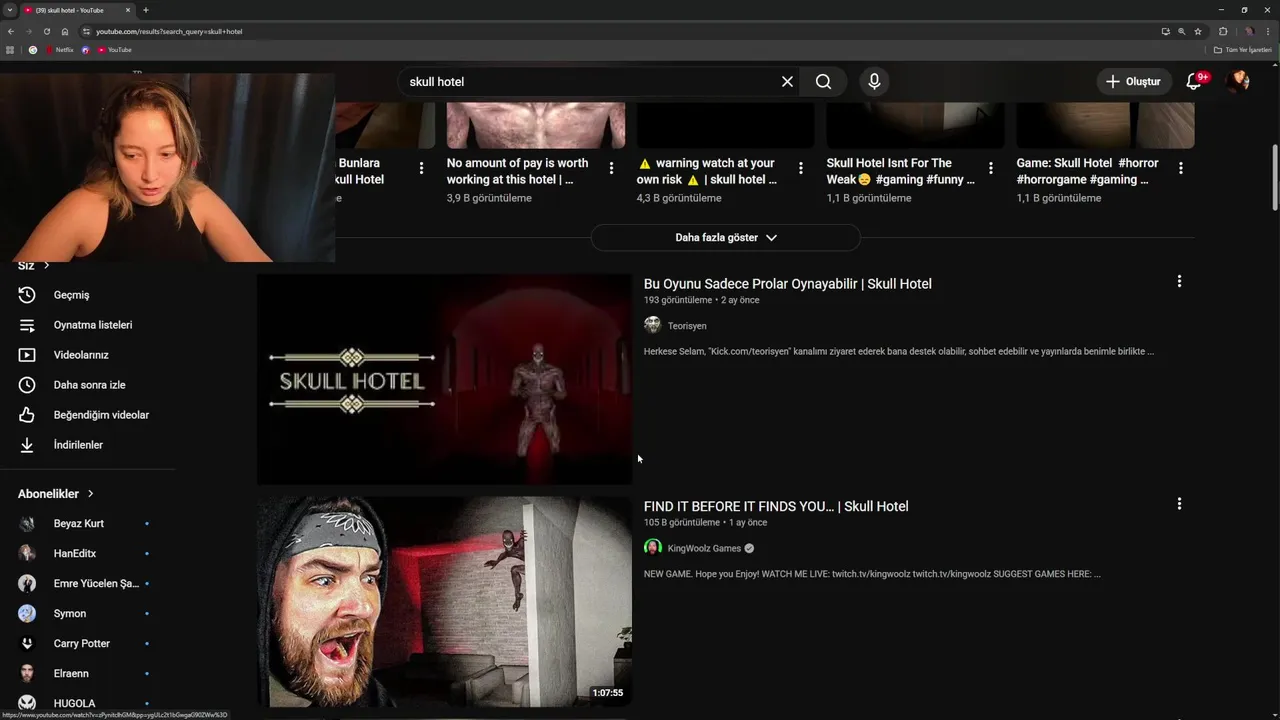
Task: Open KingWoolz Games channel avatar
Action: click(653, 548)
